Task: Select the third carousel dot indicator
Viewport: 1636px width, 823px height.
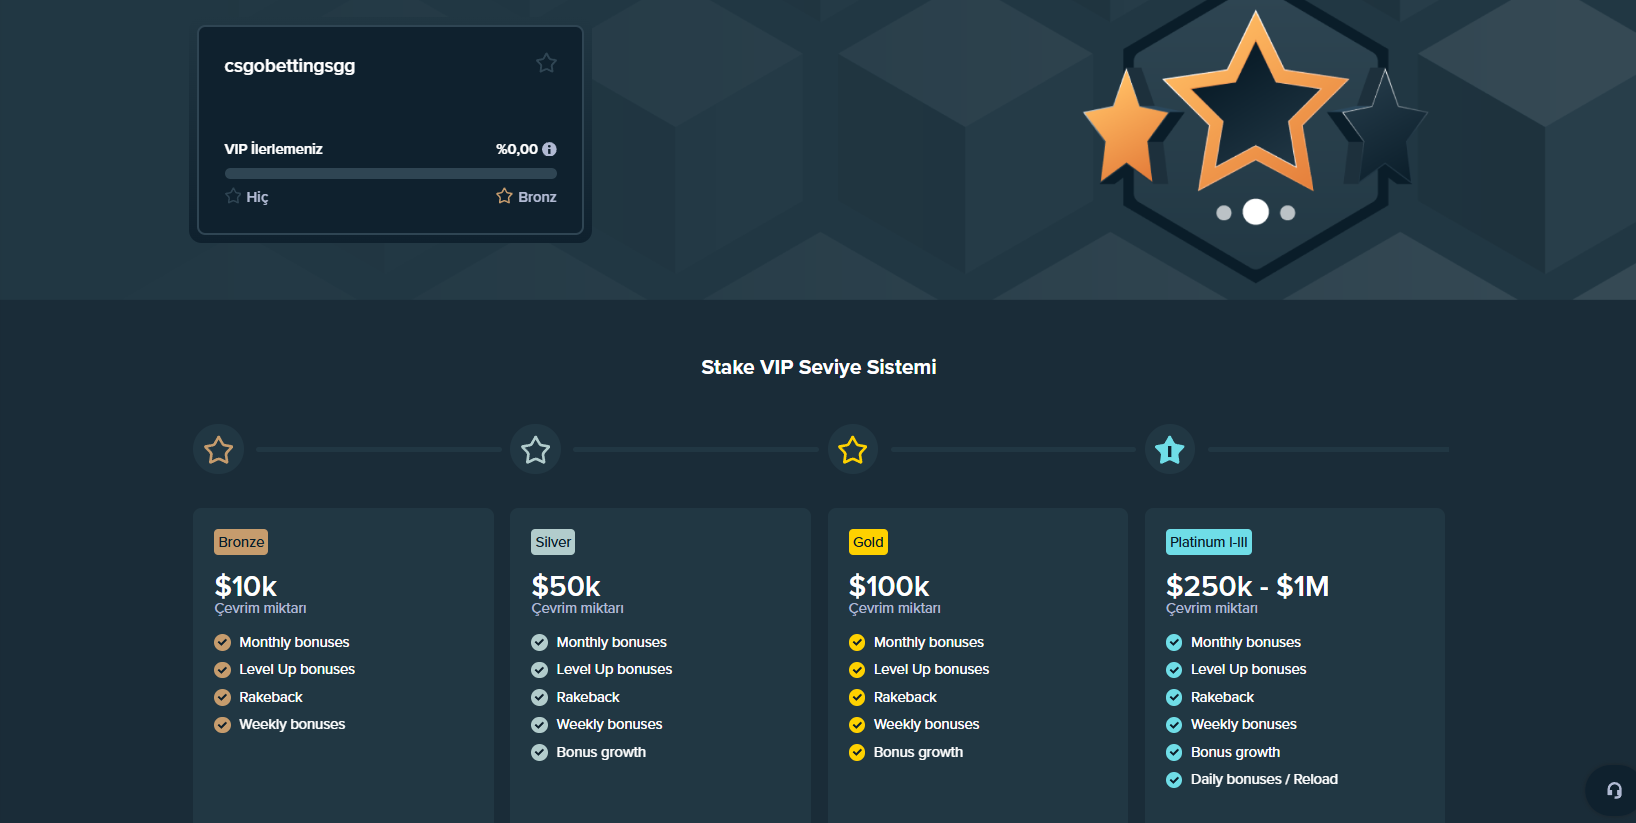Action: 1287,212
